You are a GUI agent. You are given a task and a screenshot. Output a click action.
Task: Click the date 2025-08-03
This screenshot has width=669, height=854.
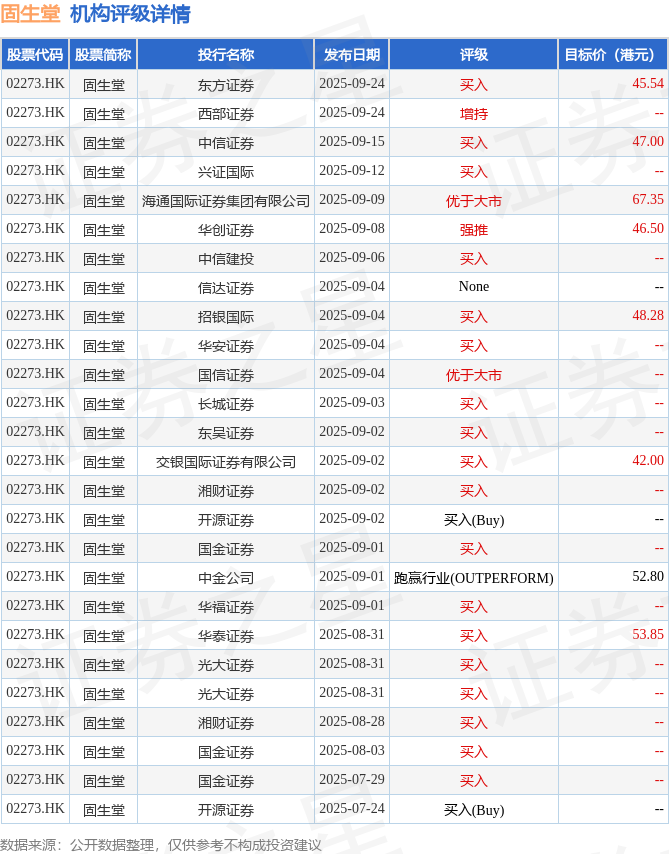351,750
